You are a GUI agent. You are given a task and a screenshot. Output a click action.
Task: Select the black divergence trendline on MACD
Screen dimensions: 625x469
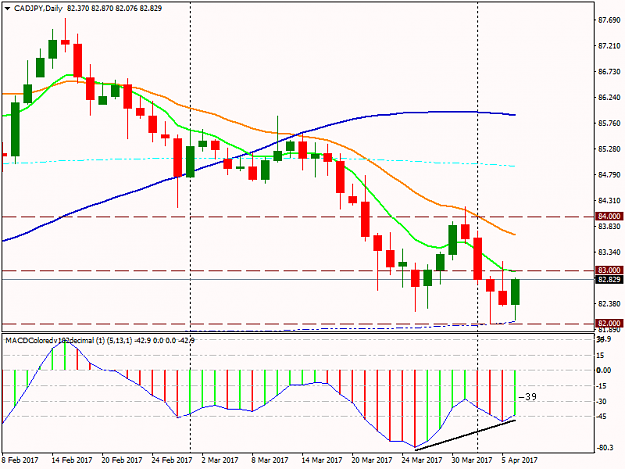point(466,436)
